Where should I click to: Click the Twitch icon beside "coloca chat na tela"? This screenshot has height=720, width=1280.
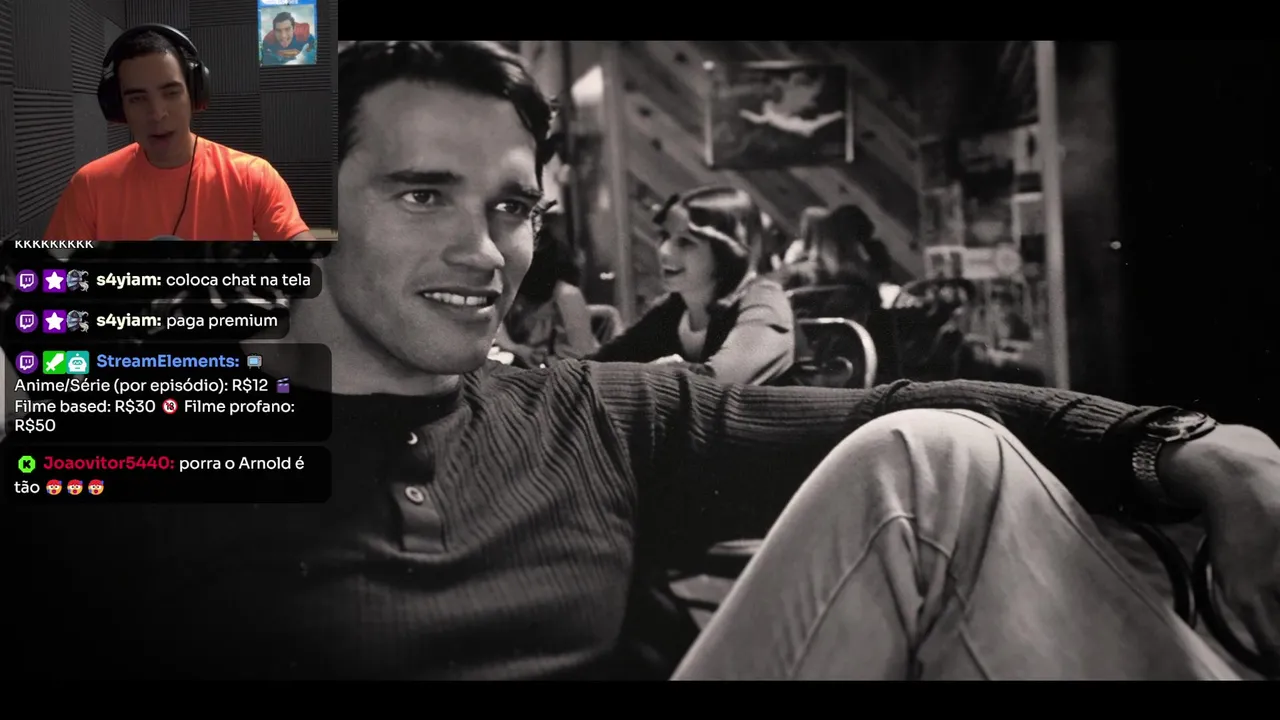coord(27,281)
